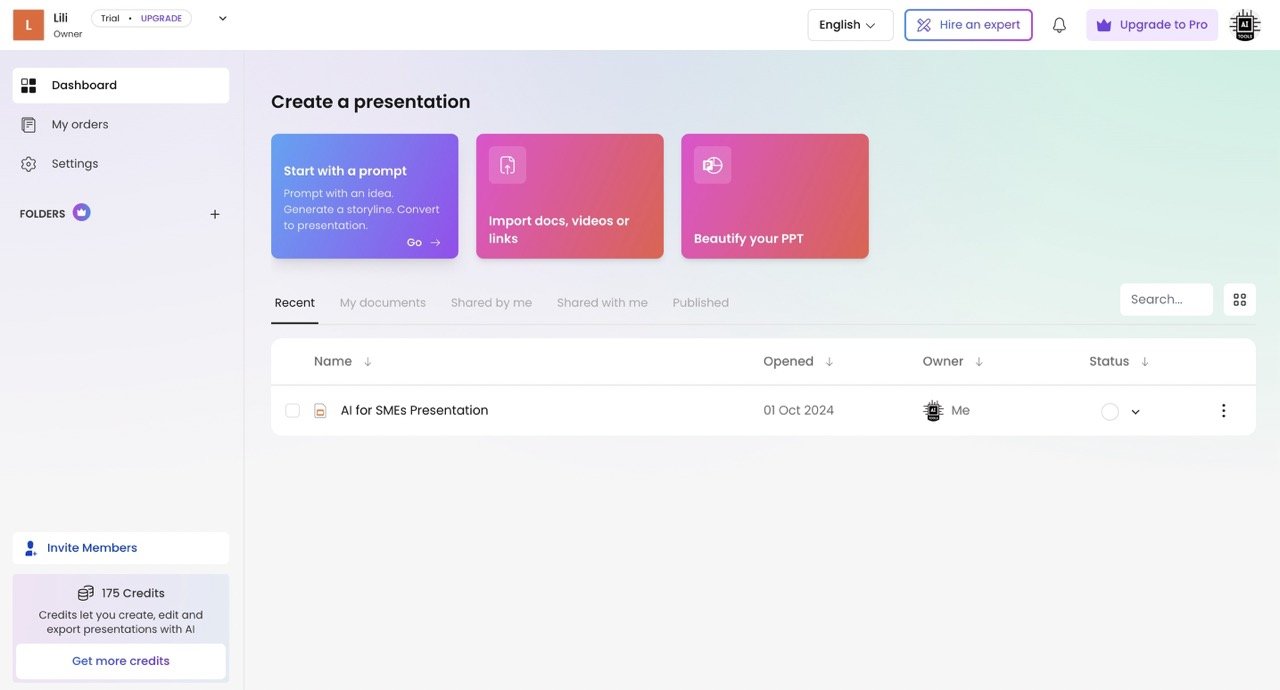Click the Hire an expert button
The width and height of the screenshot is (1280, 690).
(968, 25)
